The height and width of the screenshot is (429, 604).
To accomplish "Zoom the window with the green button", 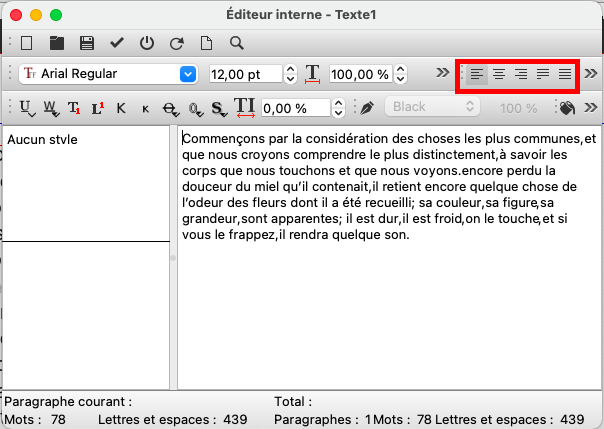I will (x=56, y=15).
